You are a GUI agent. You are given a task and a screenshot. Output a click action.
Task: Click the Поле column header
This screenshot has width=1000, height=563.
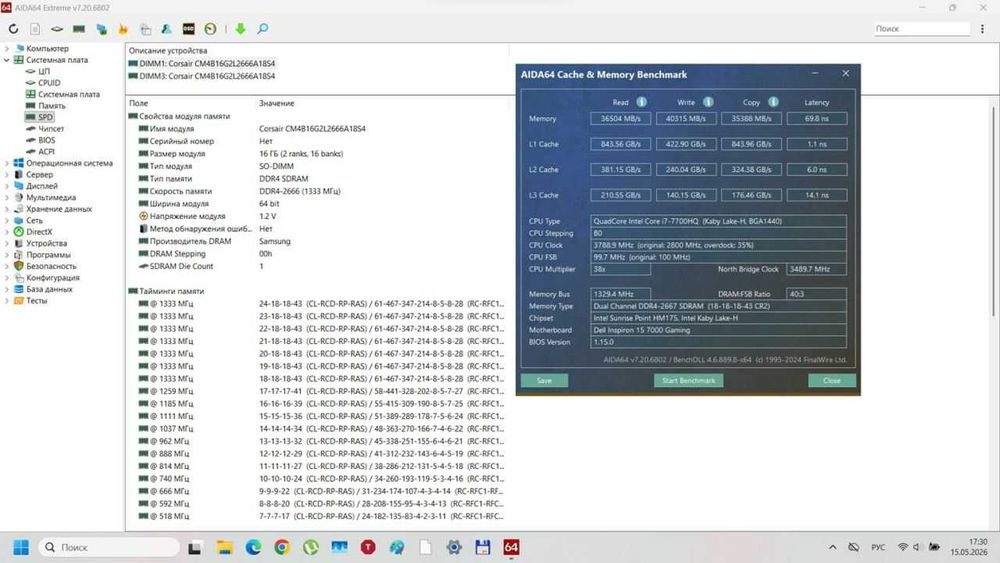coord(138,103)
